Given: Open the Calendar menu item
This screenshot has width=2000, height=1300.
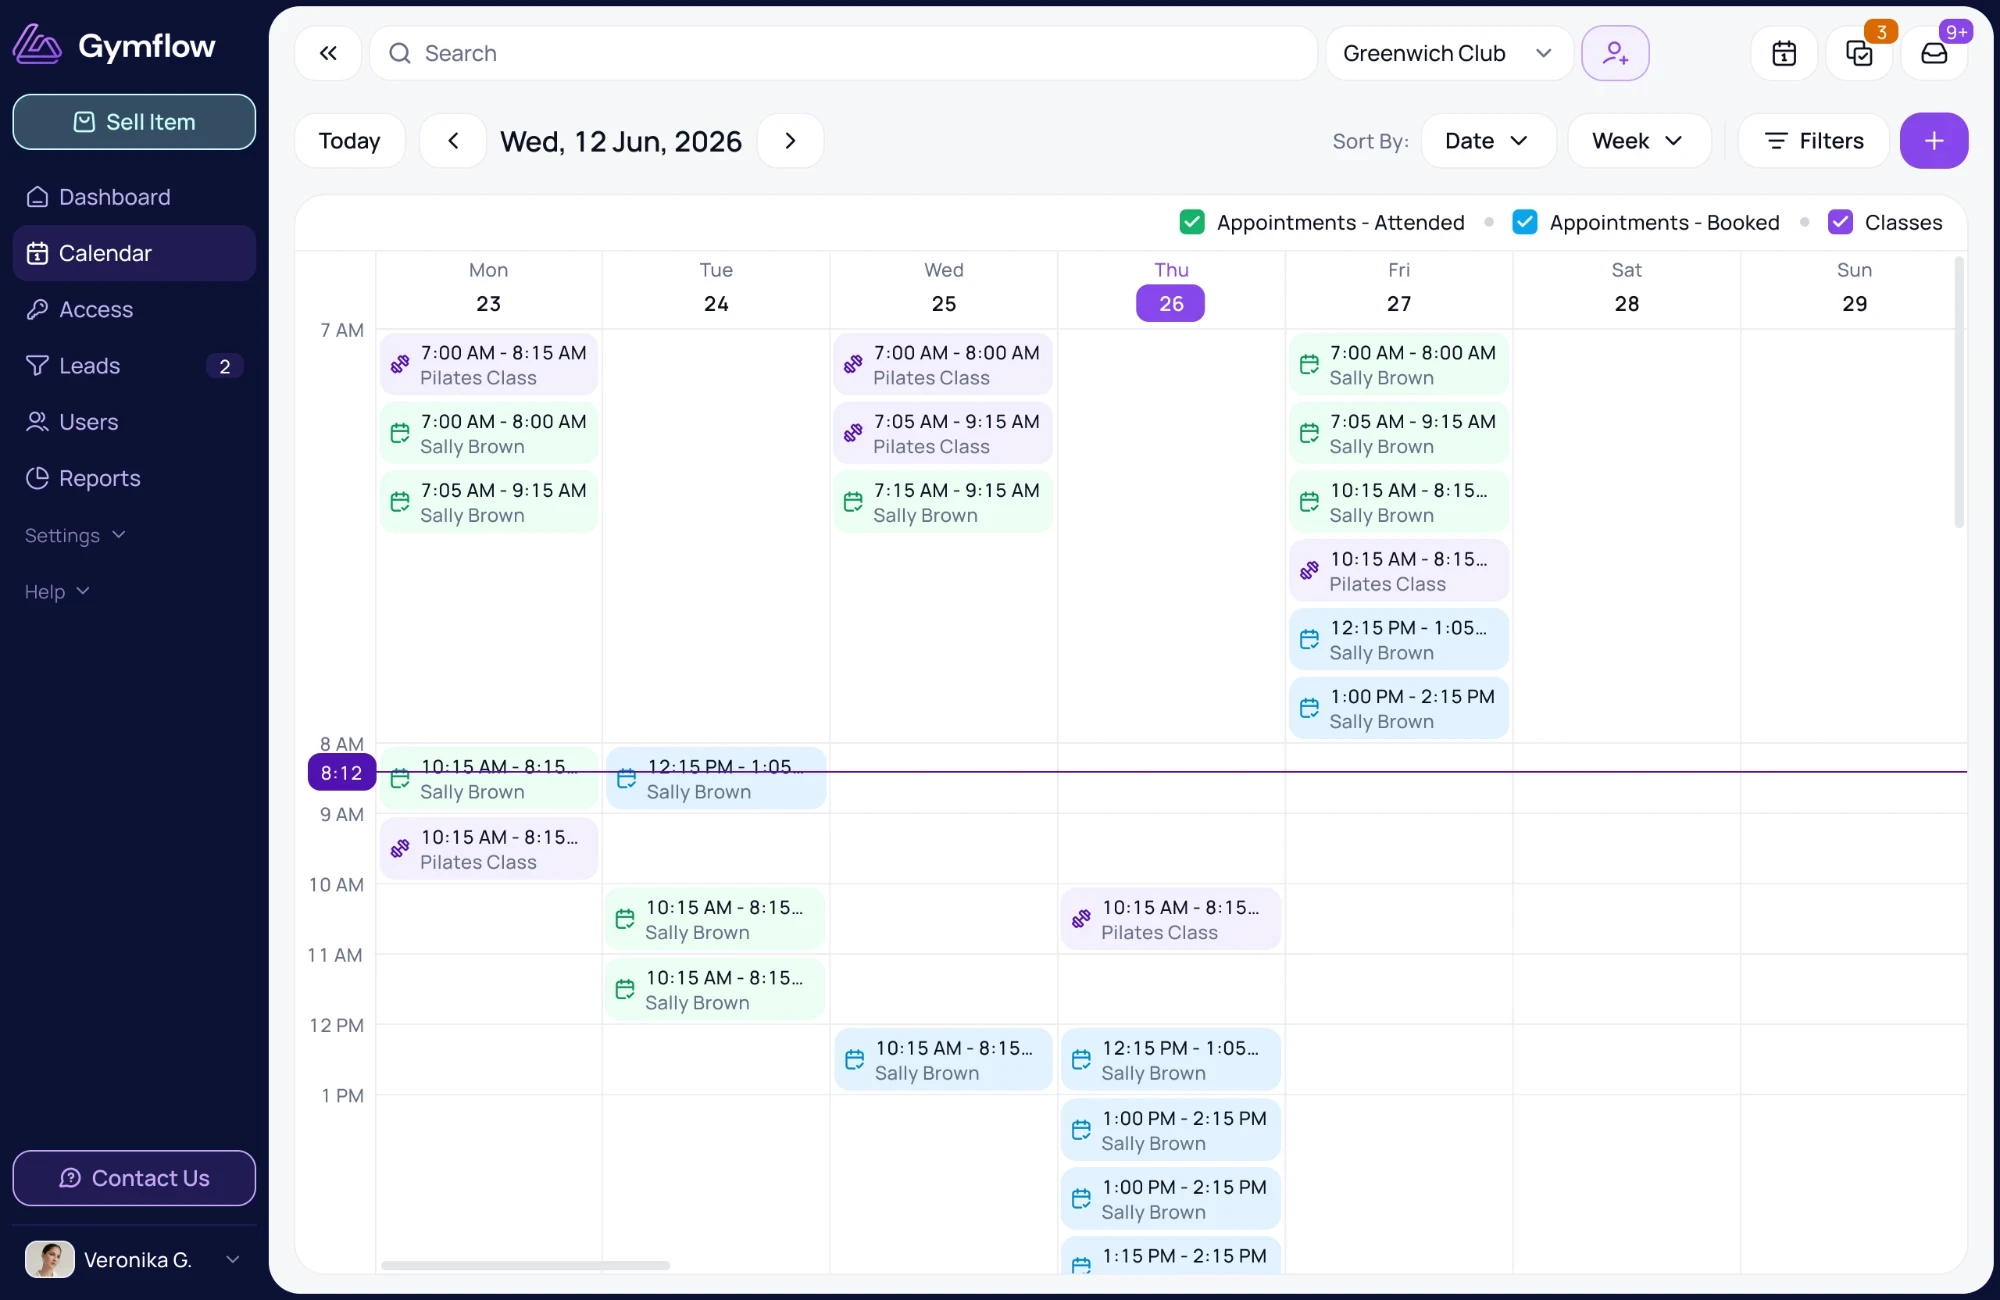Looking at the screenshot, I should 134,253.
